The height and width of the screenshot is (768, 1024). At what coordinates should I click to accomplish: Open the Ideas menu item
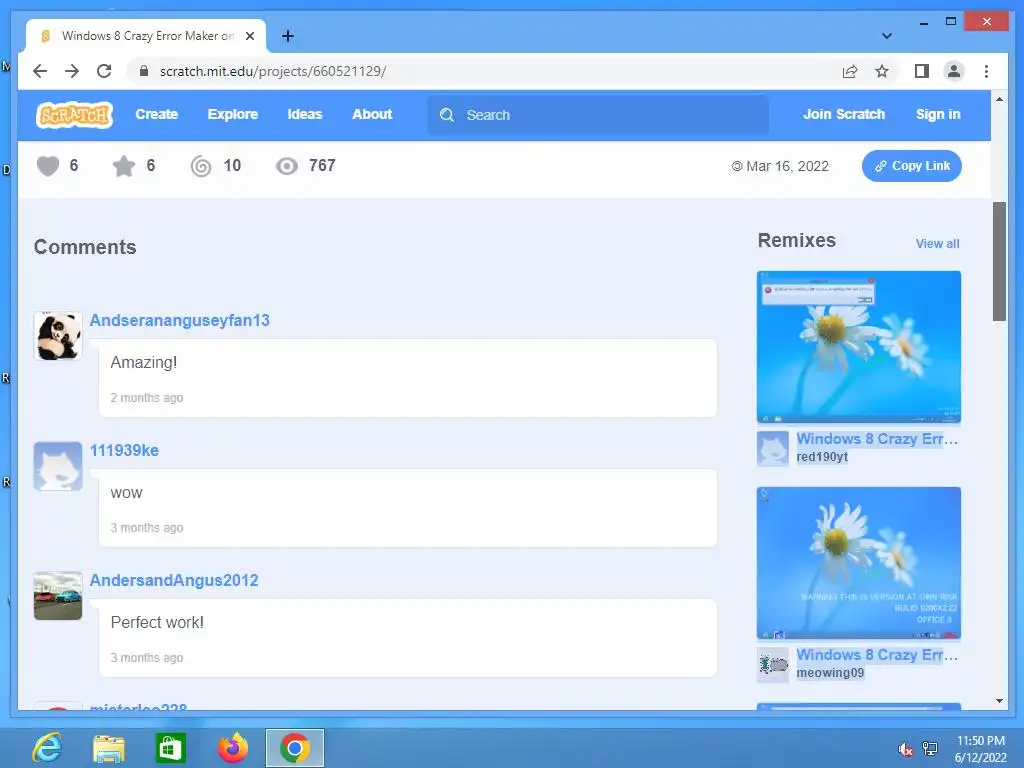(x=305, y=114)
